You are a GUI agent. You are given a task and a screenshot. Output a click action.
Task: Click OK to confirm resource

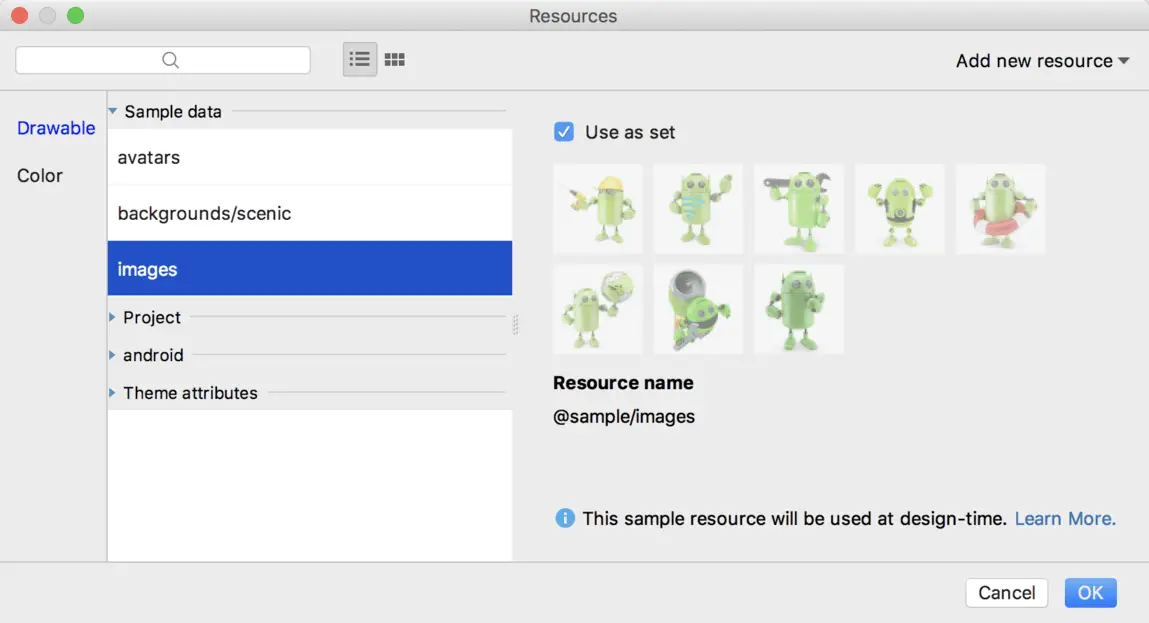coord(1090,593)
